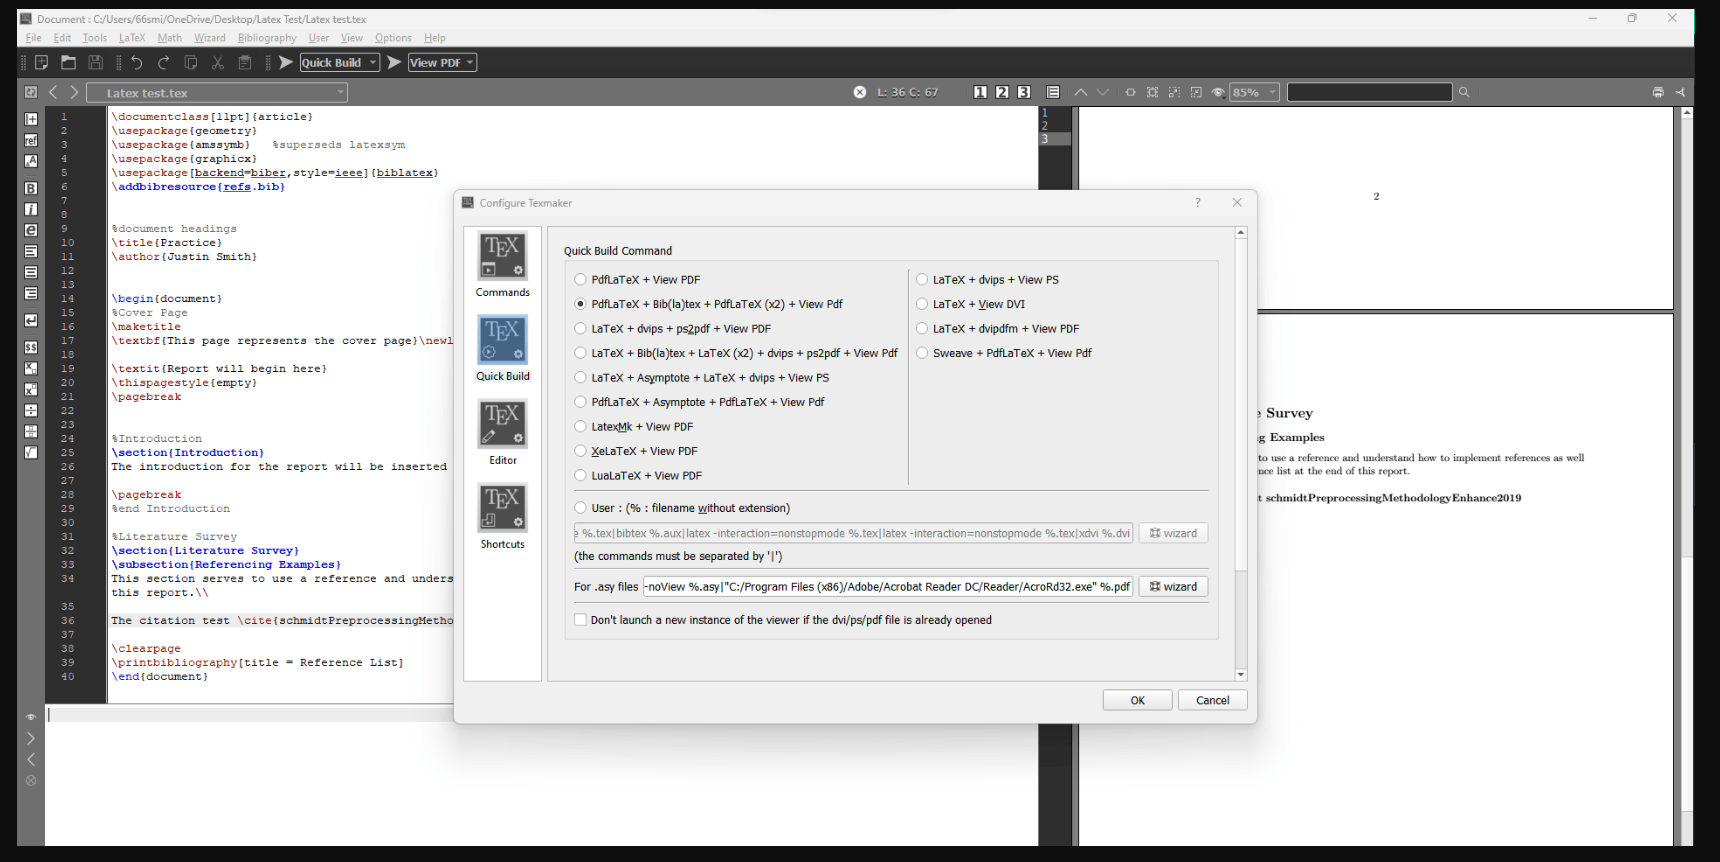1720x862 pixels.
Task: Open the Bibliography menu
Action: pyautogui.click(x=267, y=38)
